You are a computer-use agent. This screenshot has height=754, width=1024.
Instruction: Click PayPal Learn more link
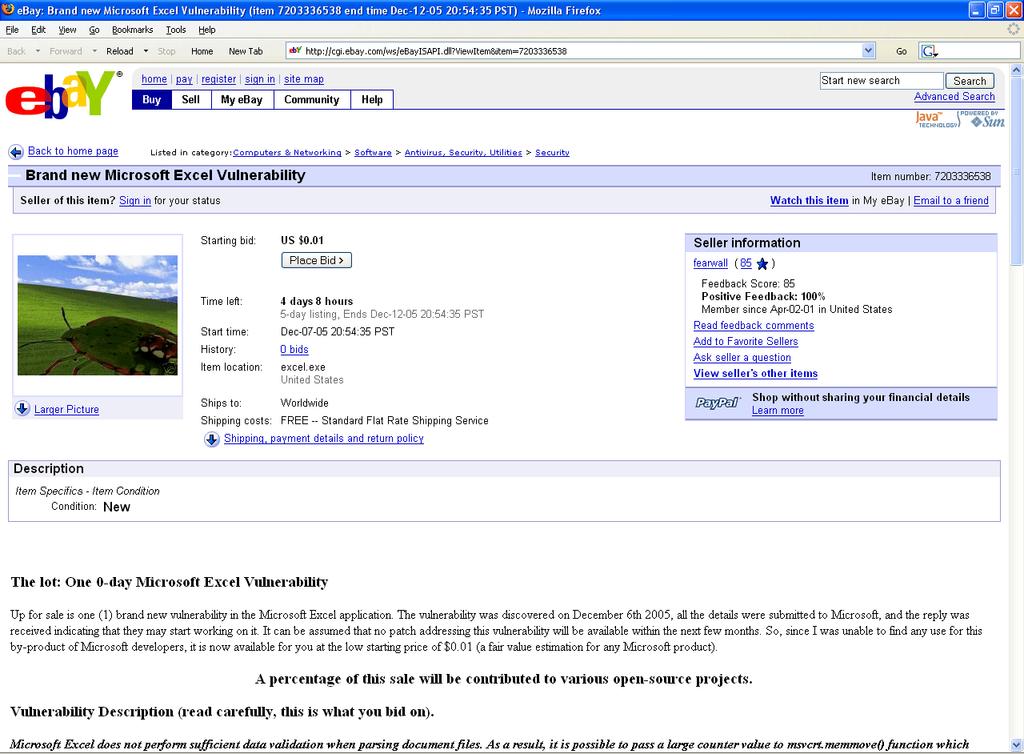778,411
